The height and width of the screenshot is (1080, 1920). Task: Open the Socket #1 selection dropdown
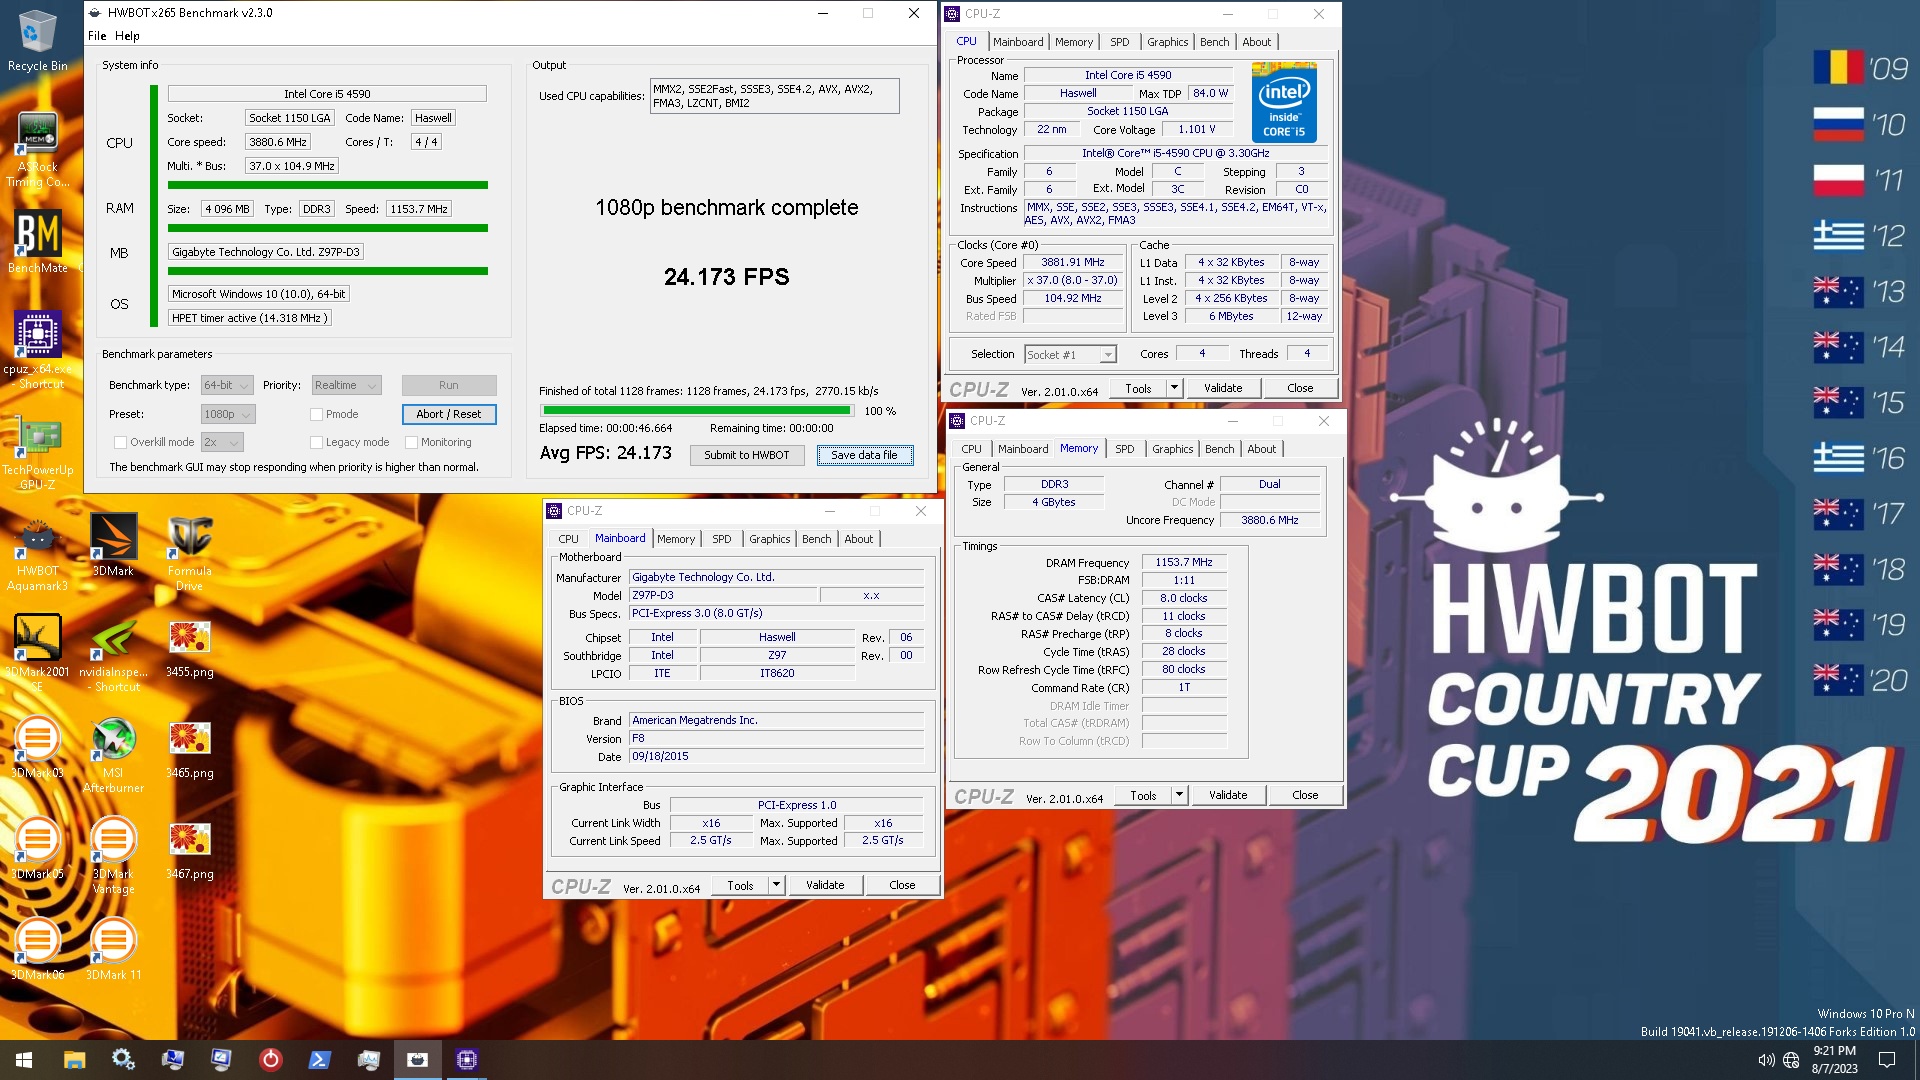click(1070, 354)
